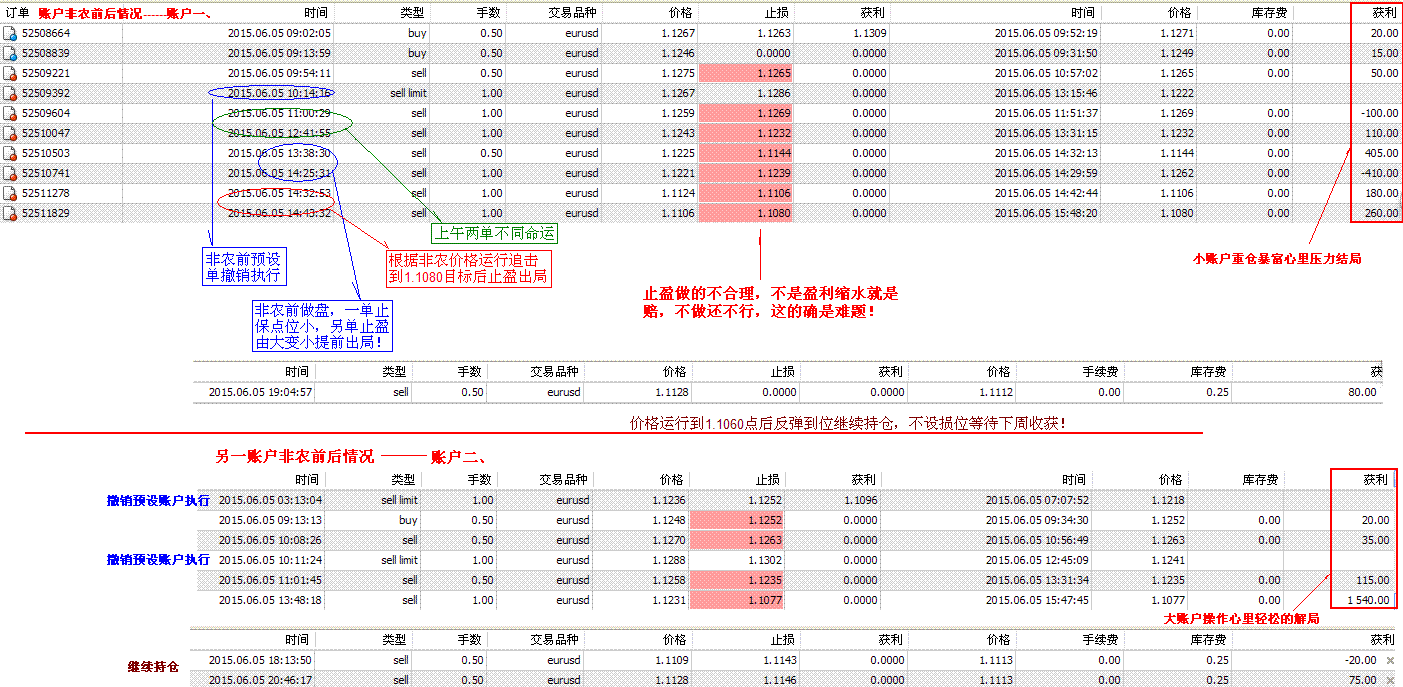Select the highlighted 1.1080 stop-loss cell
The width and height of the screenshot is (1403, 687).
pyautogui.click(x=745, y=212)
